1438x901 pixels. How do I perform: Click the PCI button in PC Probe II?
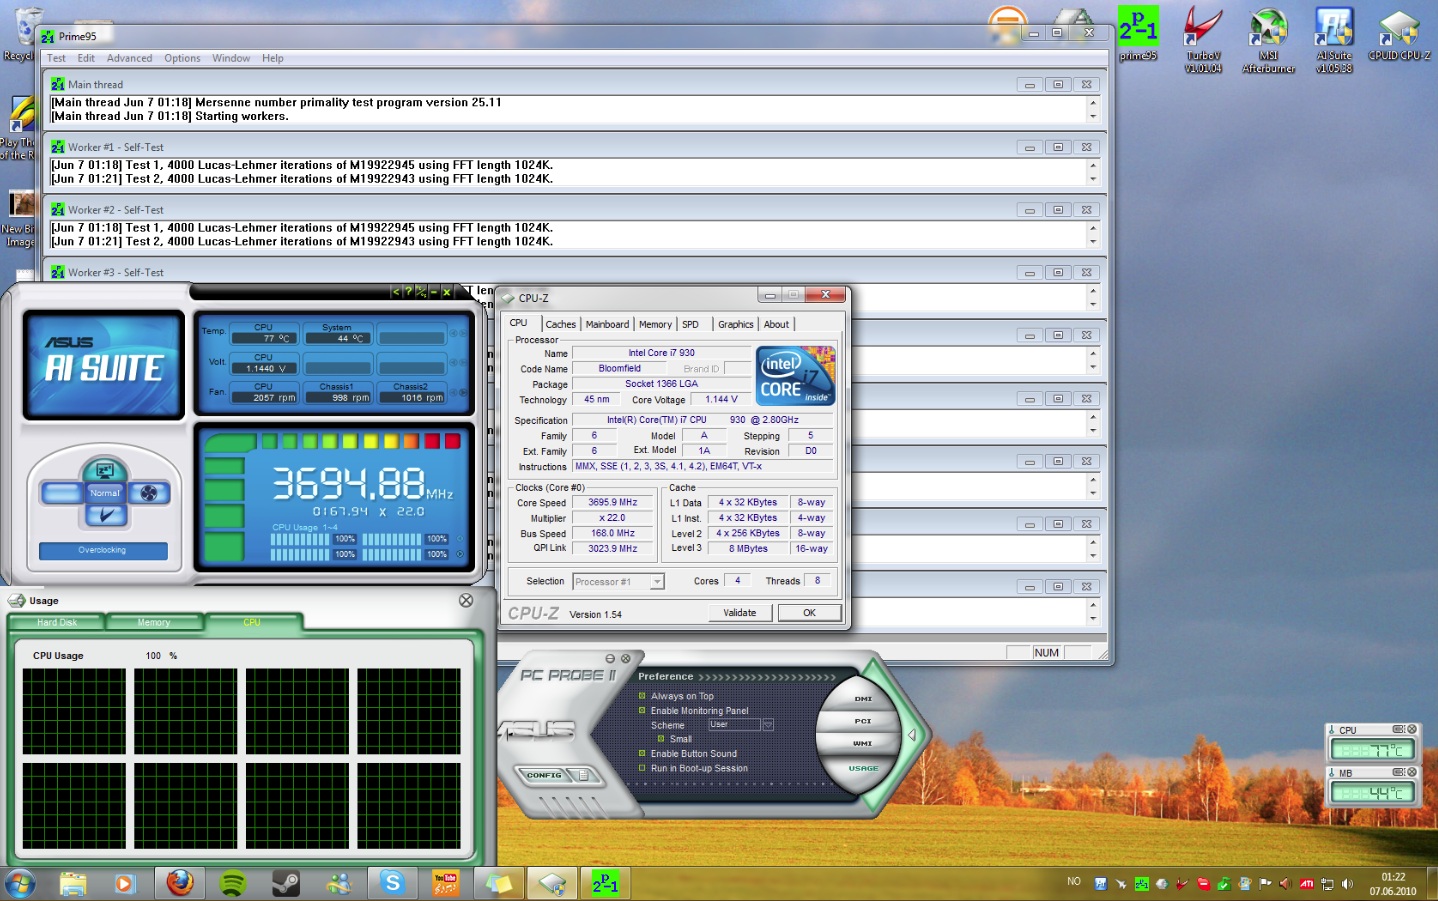pos(862,721)
